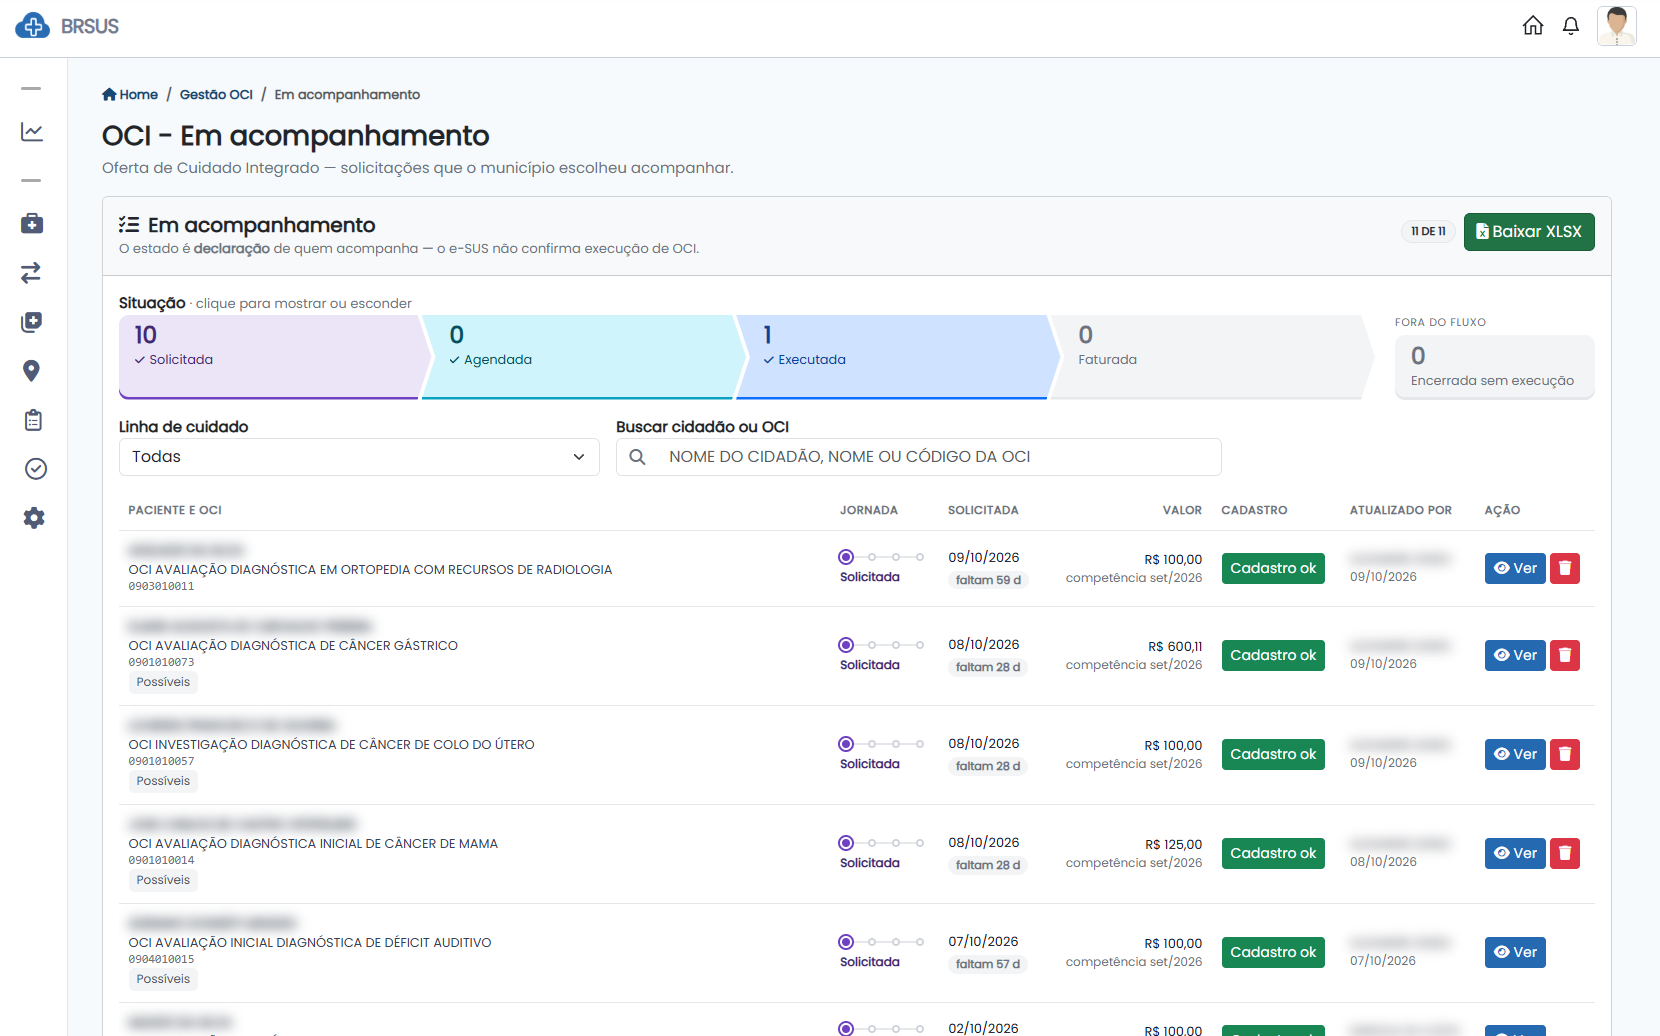Open the user avatar menu

[1617, 26]
